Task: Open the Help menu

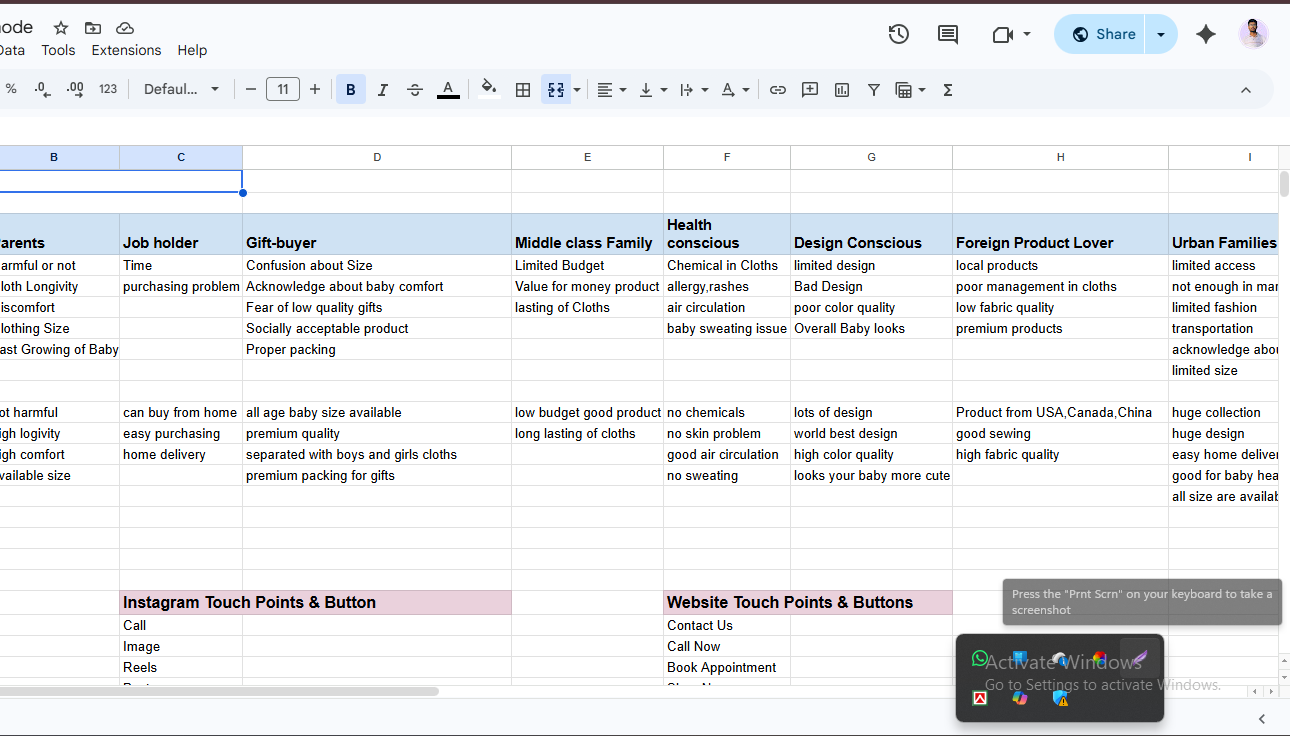Action: tap(192, 50)
